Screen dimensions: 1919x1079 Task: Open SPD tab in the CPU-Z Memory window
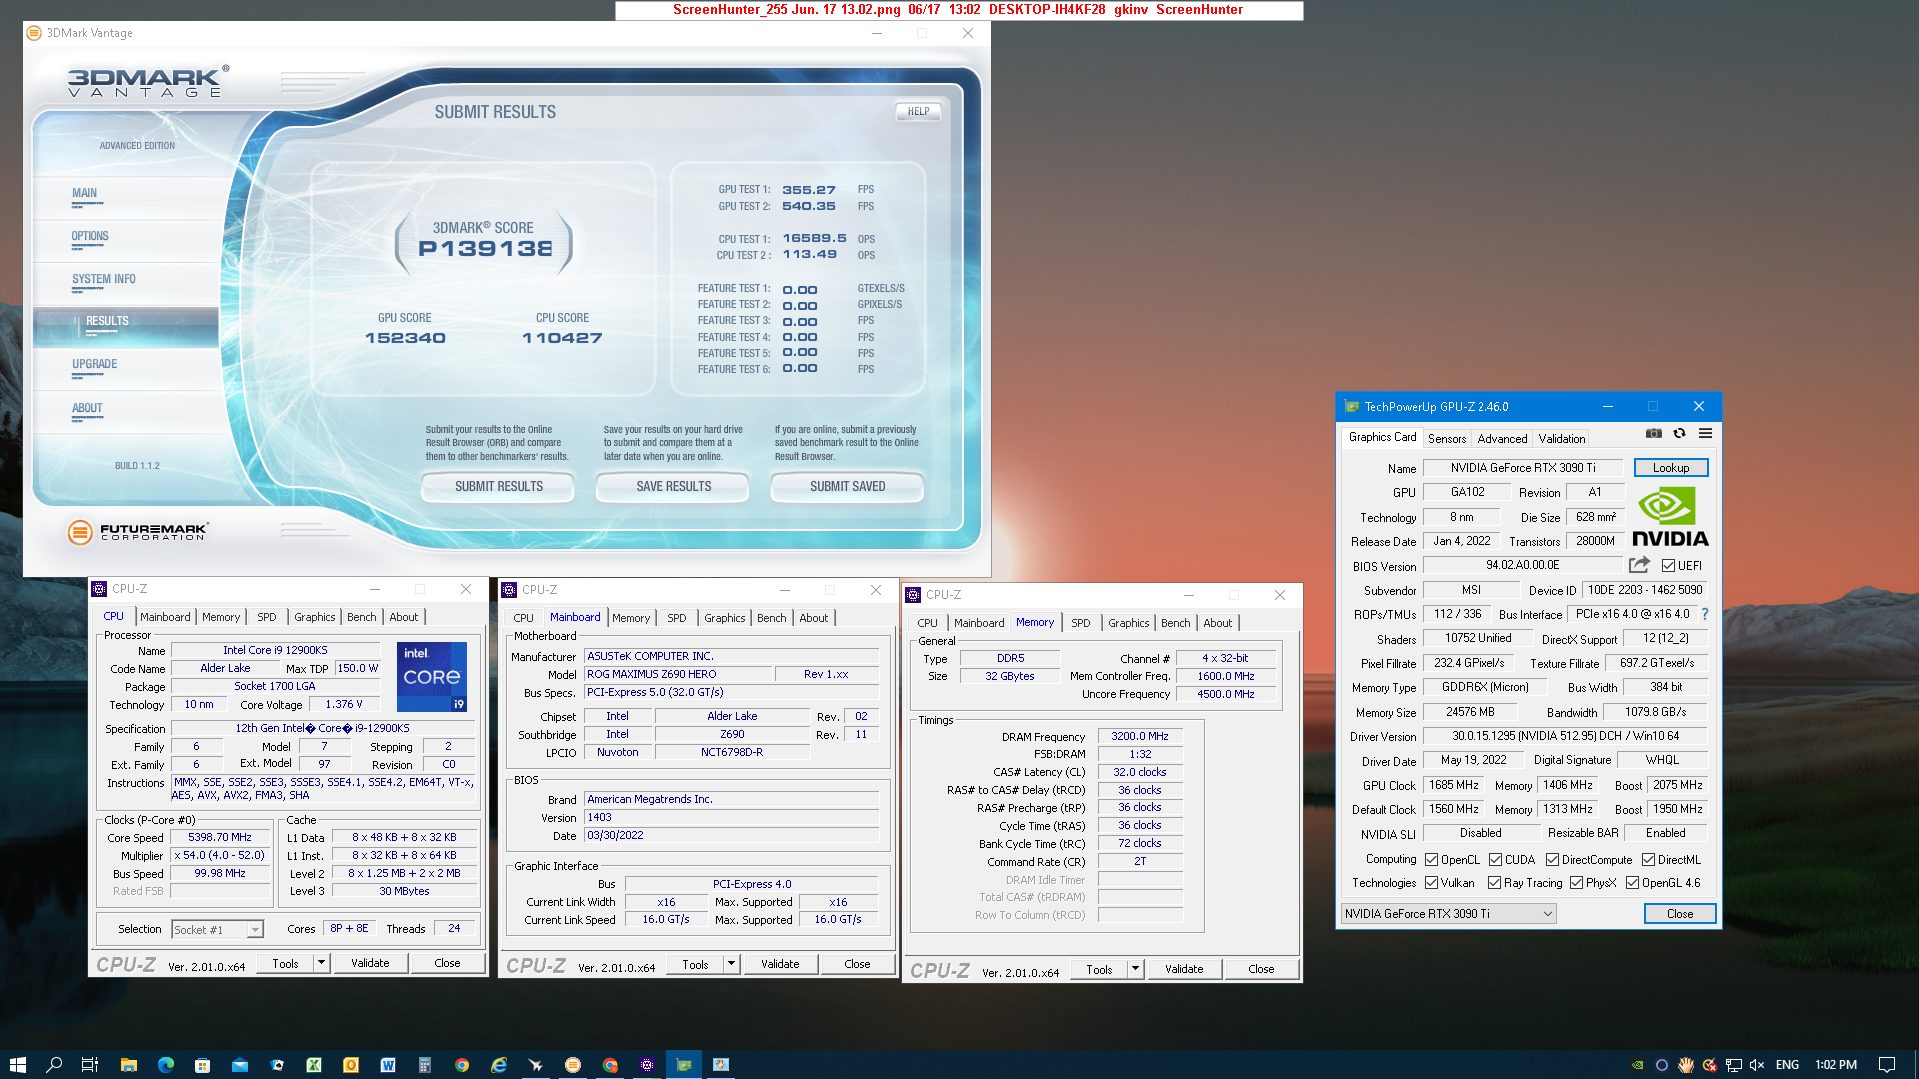pyautogui.click(x=1080, y=623)
